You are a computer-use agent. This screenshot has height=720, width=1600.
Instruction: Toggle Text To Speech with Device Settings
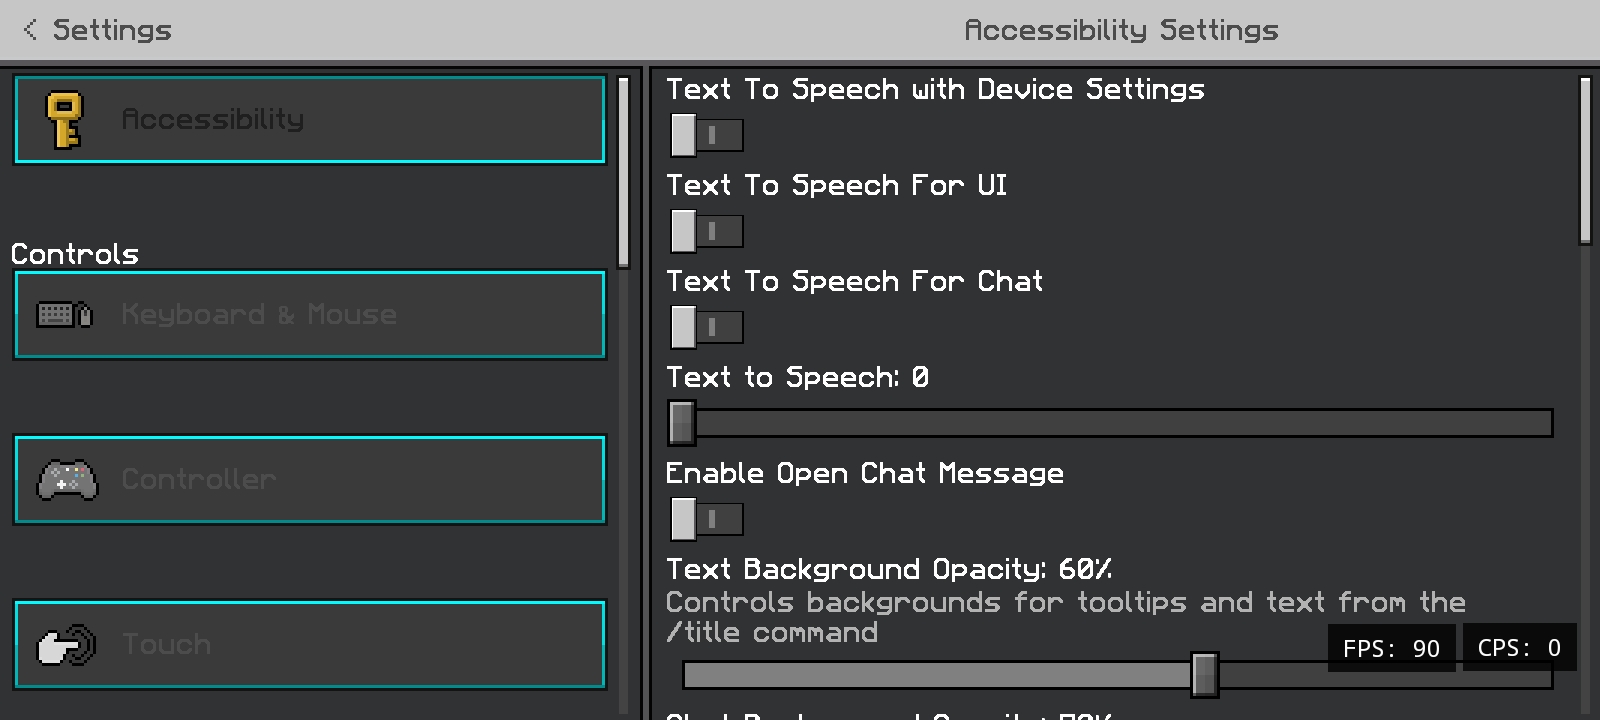(x=707, y=135)
